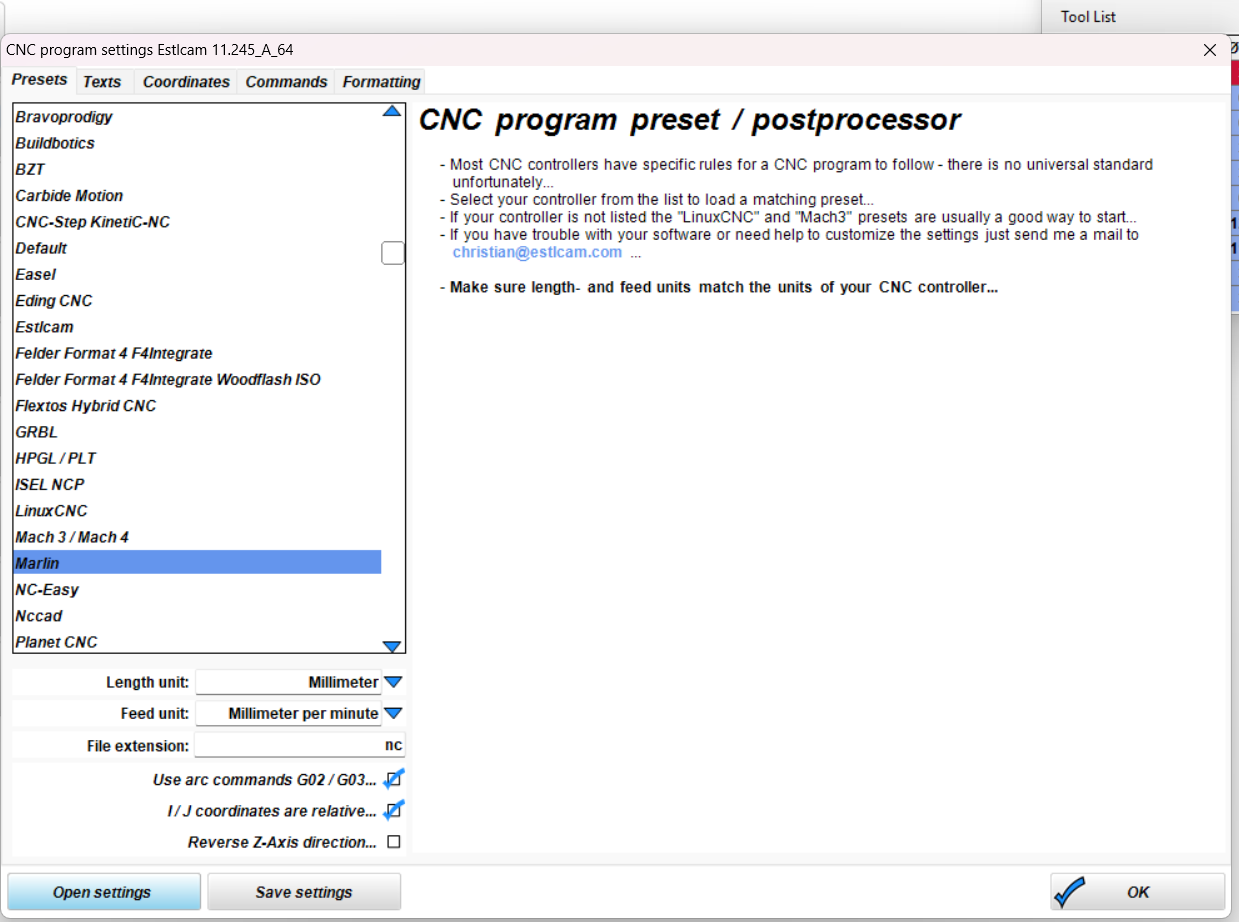
Task: Toggle Use arc commands G02 / G03 checkbox
Action: coord(393,780)
